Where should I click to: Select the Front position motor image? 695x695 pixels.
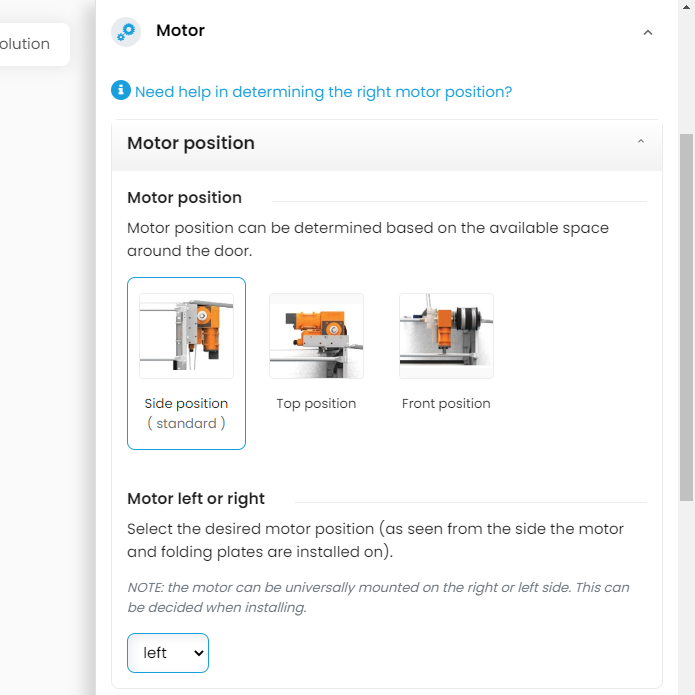(x=446, y=336)
